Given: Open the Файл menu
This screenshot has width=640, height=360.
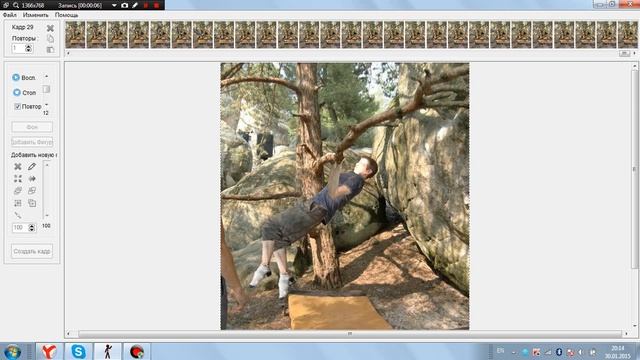Looking at the screenshot, I should (x=10, y=15).
